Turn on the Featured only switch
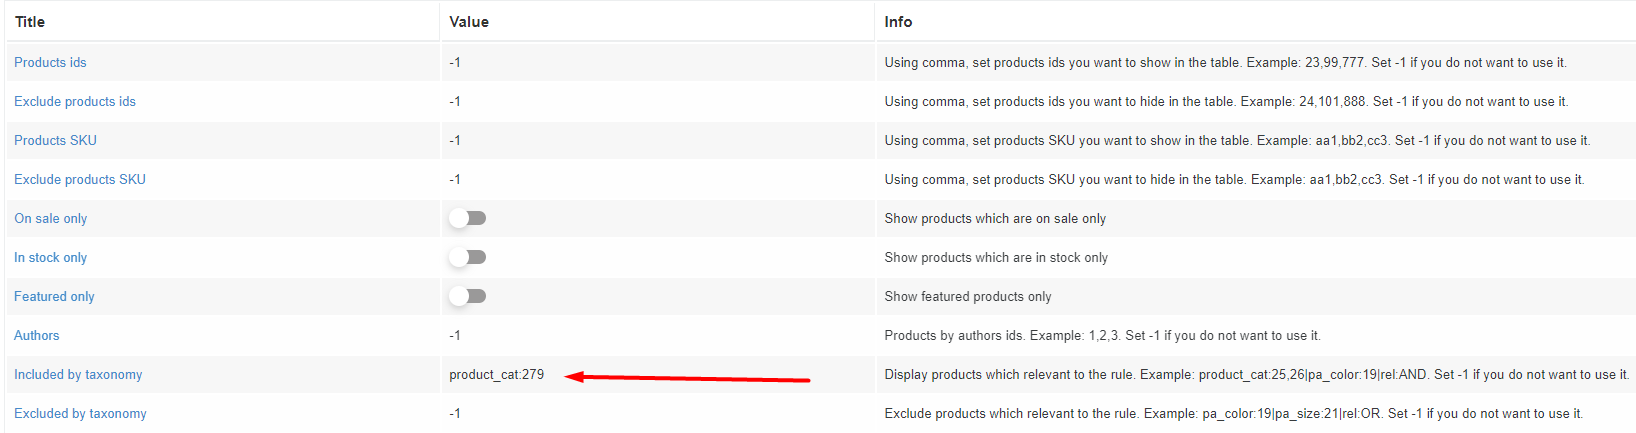The height and width of the screenshot is (433, 1636). tap(467, 296)
